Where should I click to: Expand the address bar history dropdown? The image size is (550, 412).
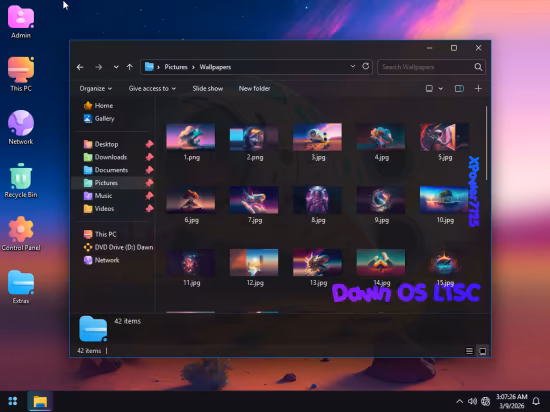click(x=353, y=66)
